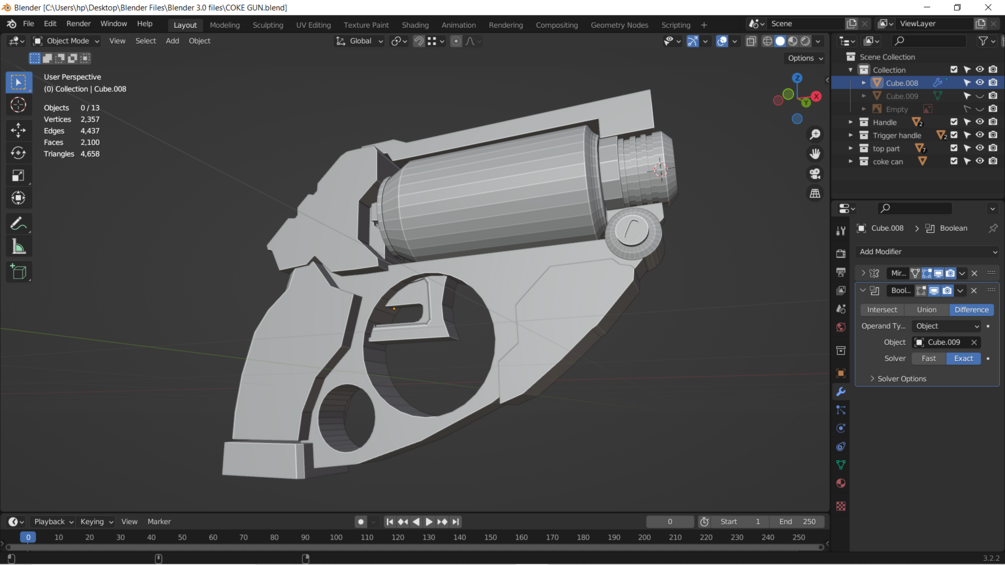Screen dimensions: 1005x565
Task: Activate the Rotate tool
Action: coord(18,152)
